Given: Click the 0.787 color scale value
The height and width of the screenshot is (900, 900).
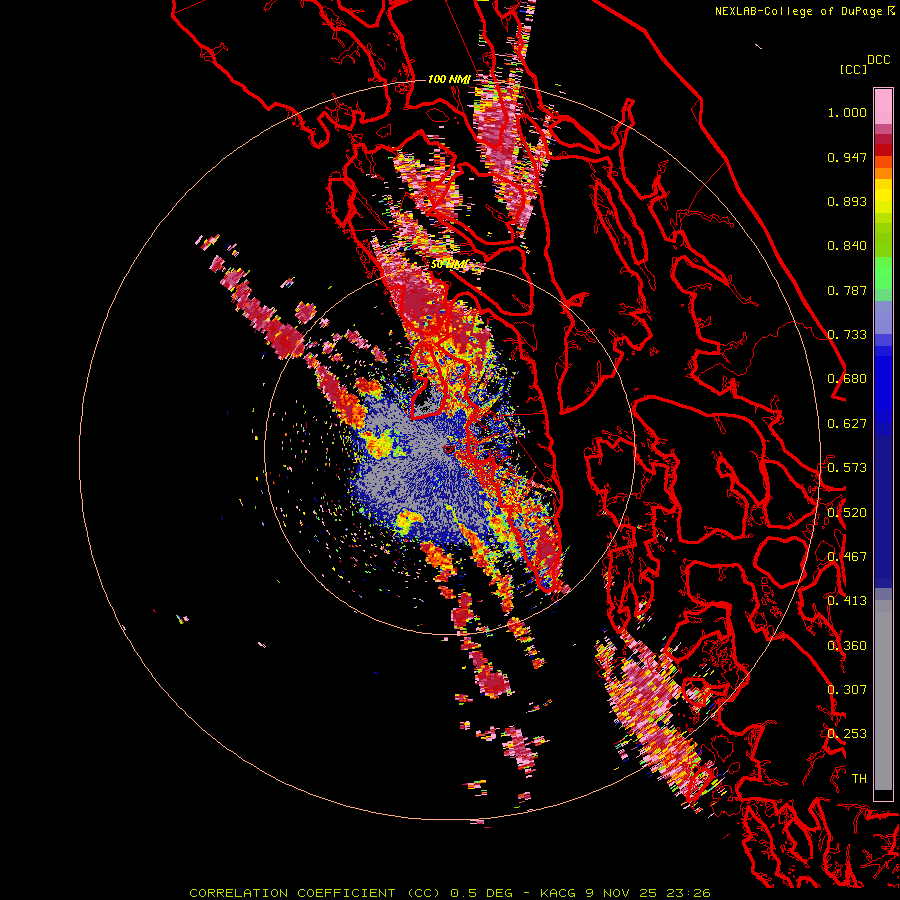Looking at the screenshot, I should 847,290.
